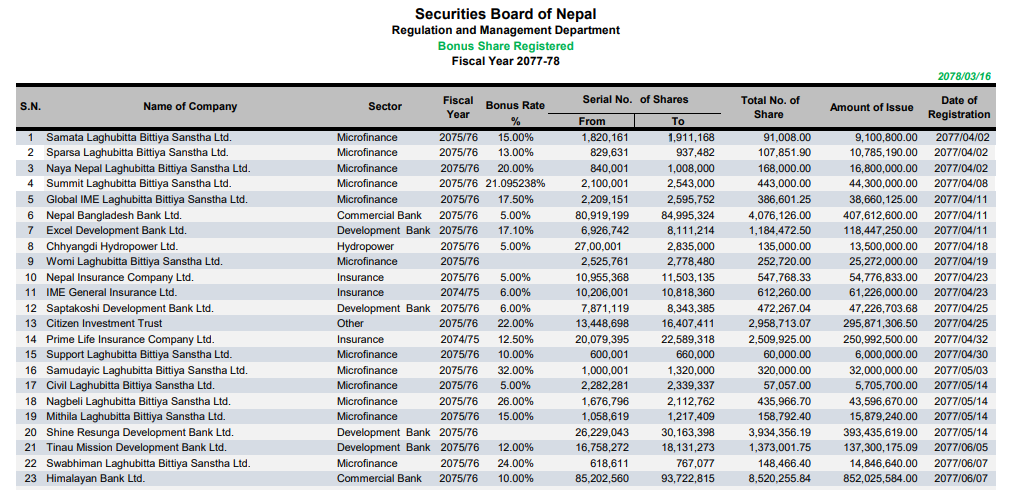The height and width of the screenshot is (490, 1012).
Task: Click the 'Sector' column header
Action: 385,107
